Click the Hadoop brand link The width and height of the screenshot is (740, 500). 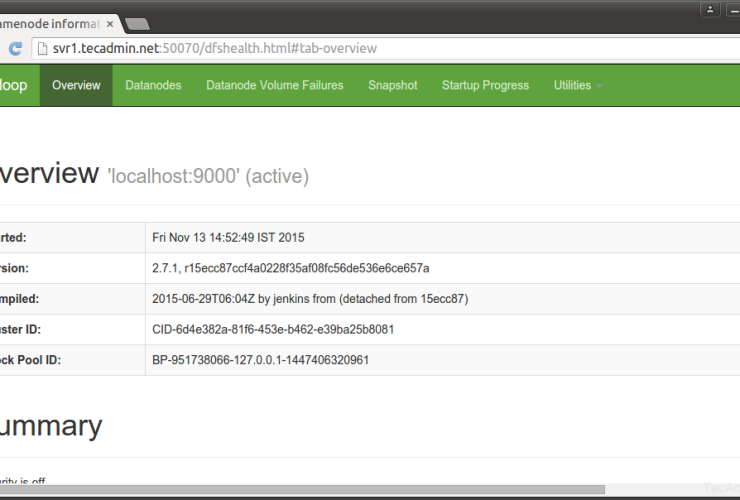15,86
